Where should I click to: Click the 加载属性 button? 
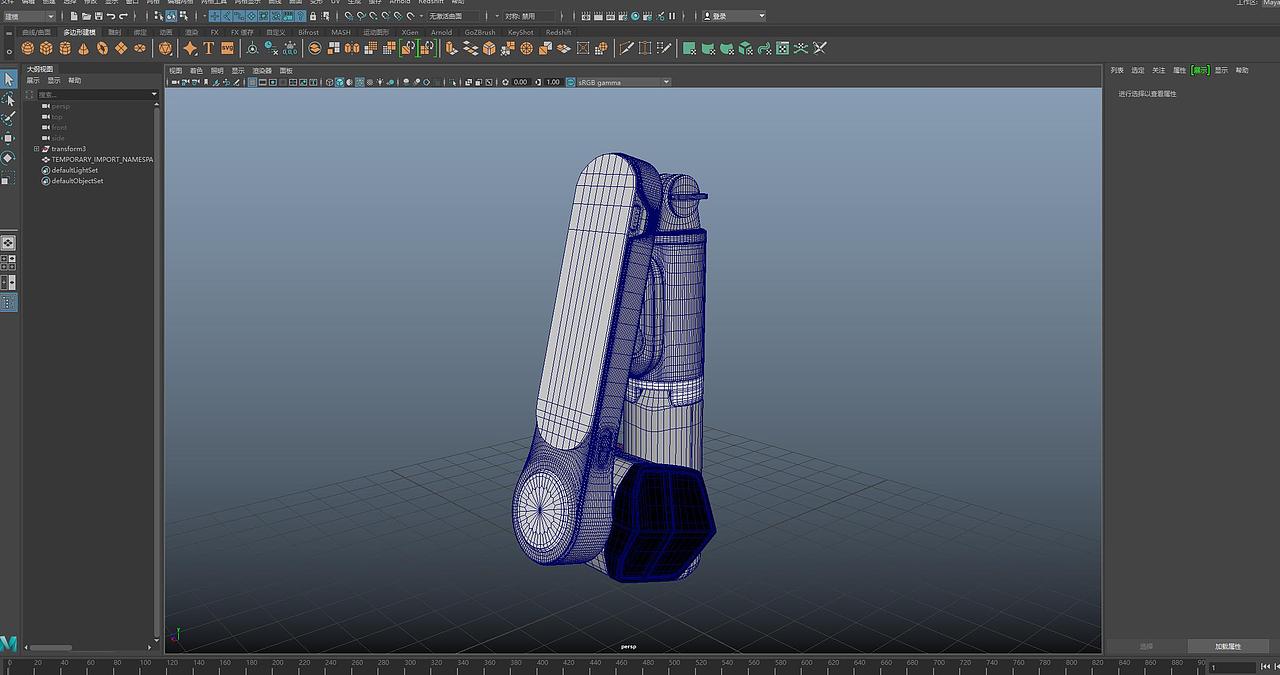[x=1228, y=646]
